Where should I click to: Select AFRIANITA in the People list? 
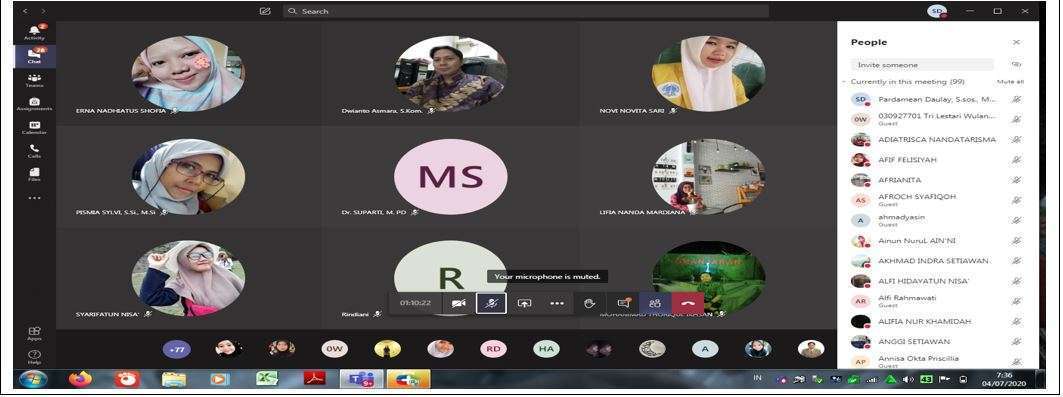[938, 180]
